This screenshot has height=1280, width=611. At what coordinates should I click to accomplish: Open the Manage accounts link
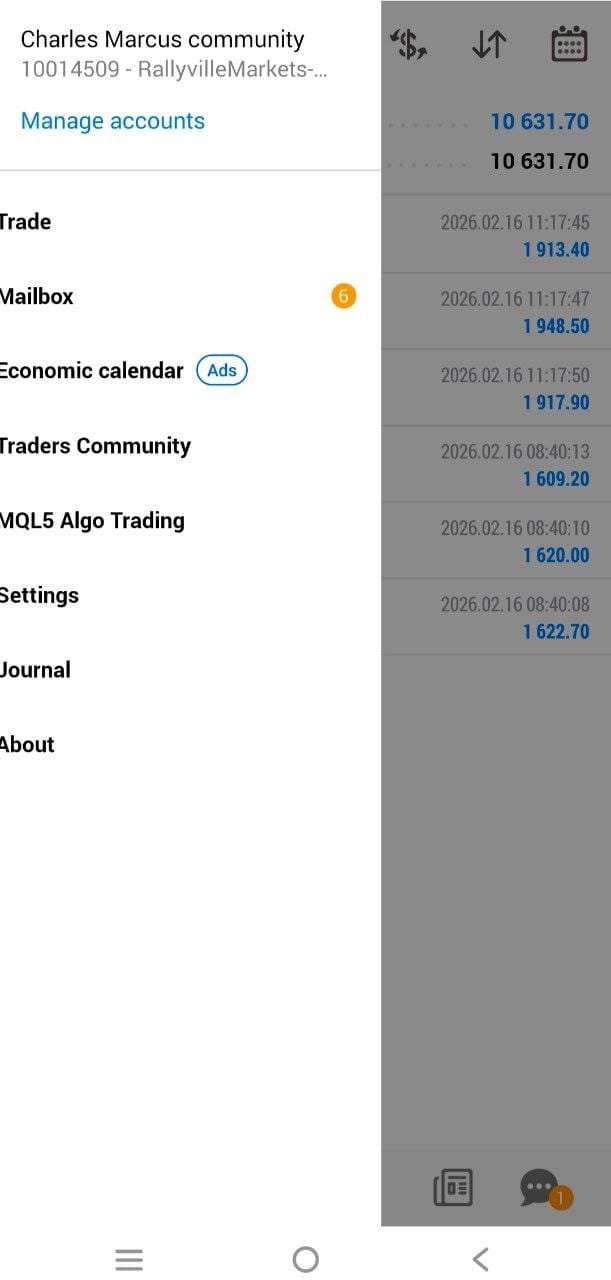113,121
